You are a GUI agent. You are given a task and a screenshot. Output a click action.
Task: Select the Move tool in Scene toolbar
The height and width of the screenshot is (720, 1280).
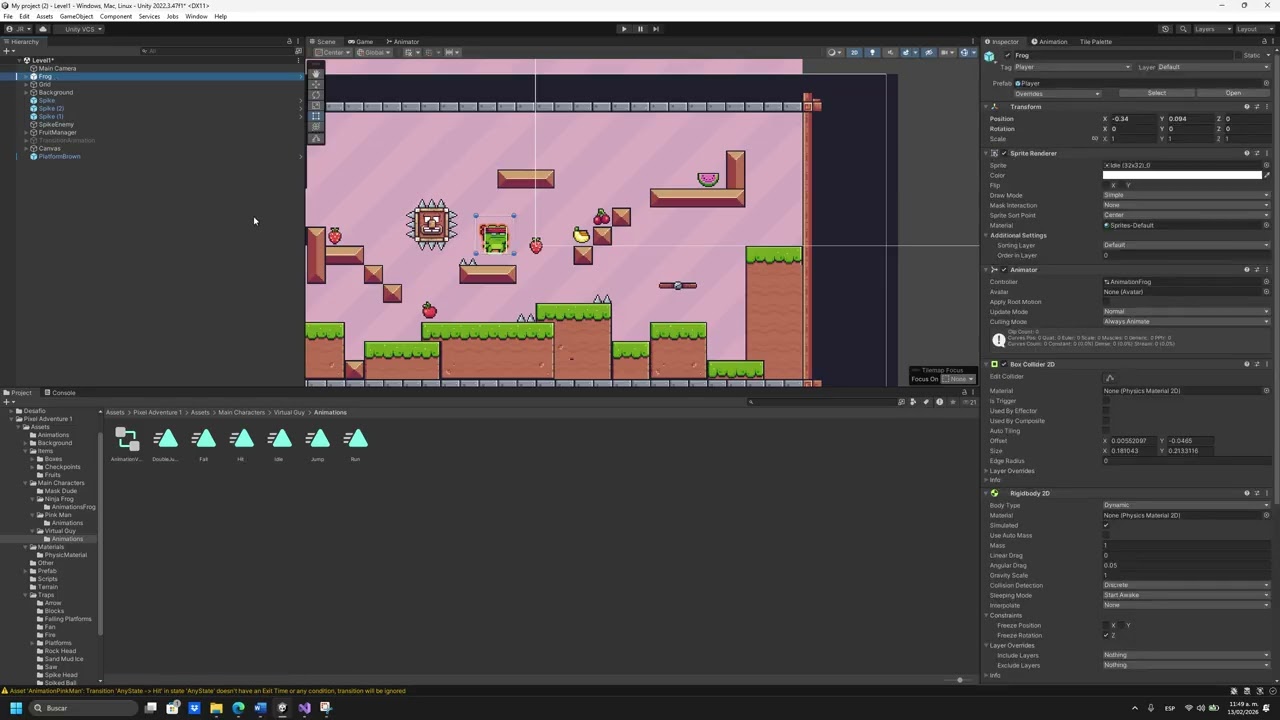[x=317, y=84]
